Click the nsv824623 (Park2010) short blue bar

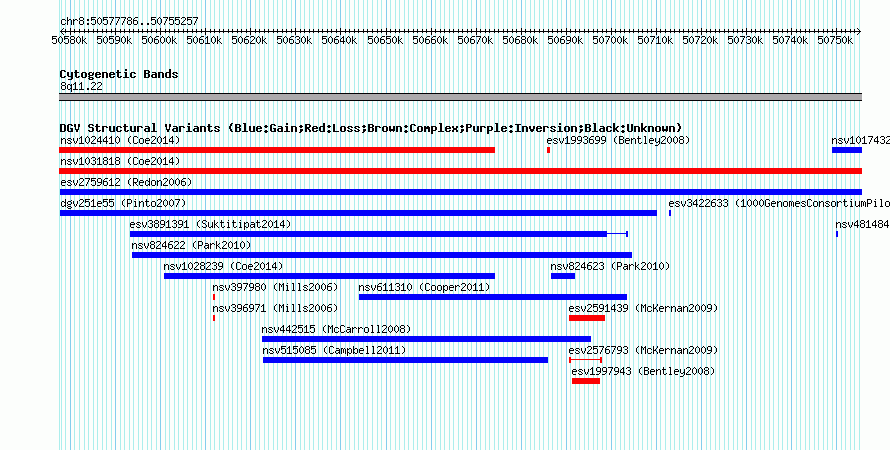(x=562, y=276)
